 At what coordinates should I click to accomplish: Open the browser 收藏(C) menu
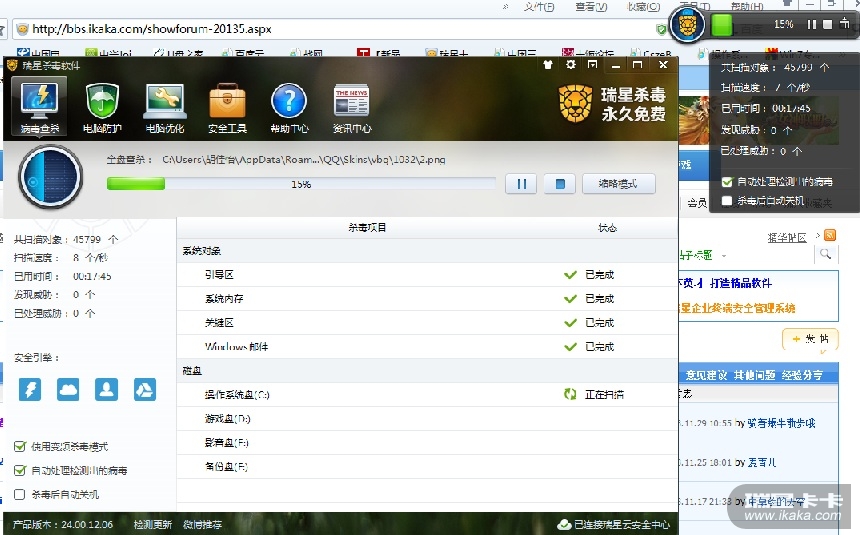[x=643, y=7]
